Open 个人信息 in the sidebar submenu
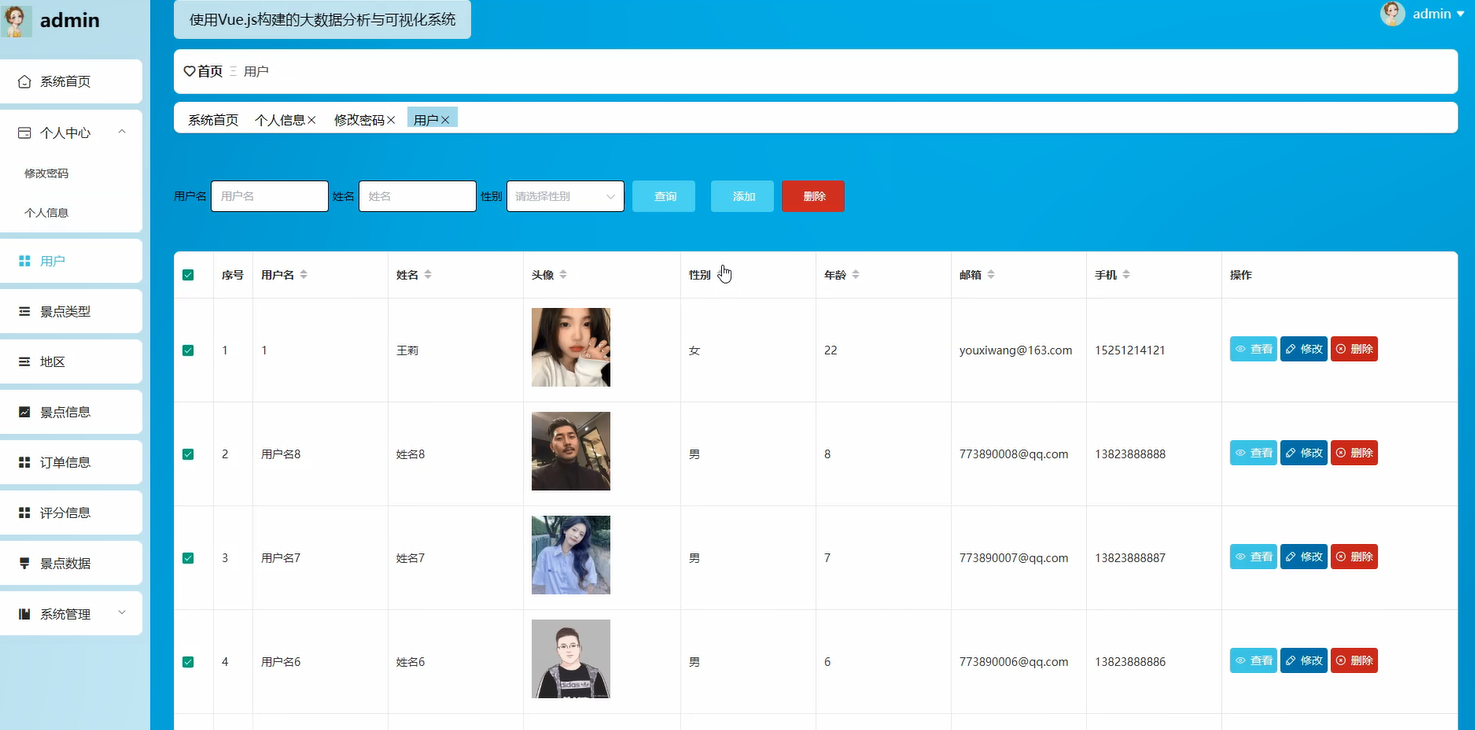Image resolution: width=1475 pixels, height=730 pixels. [x=47, y=213]
